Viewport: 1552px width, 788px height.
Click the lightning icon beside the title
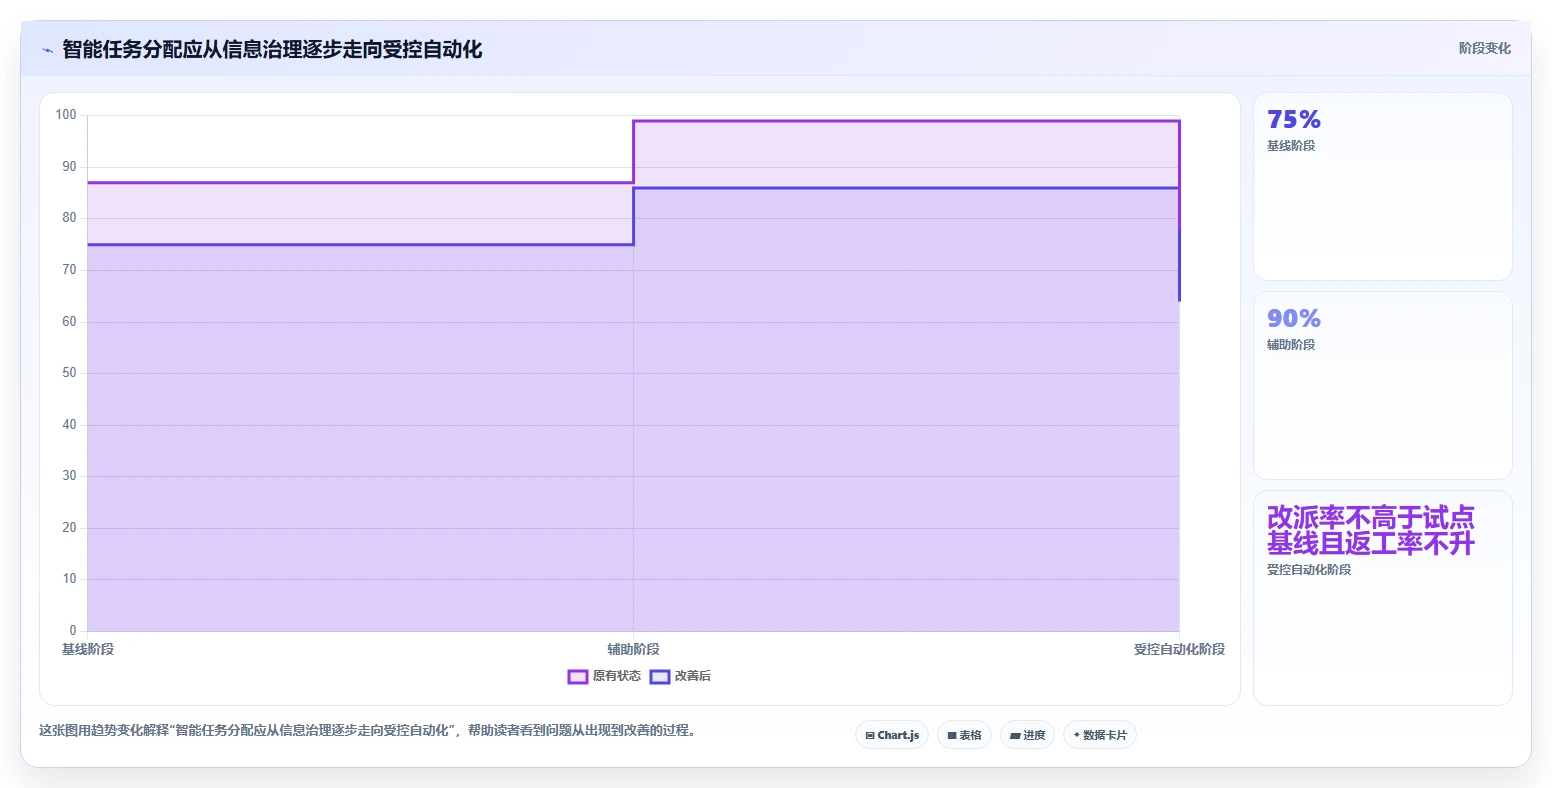tap(47, 50)
